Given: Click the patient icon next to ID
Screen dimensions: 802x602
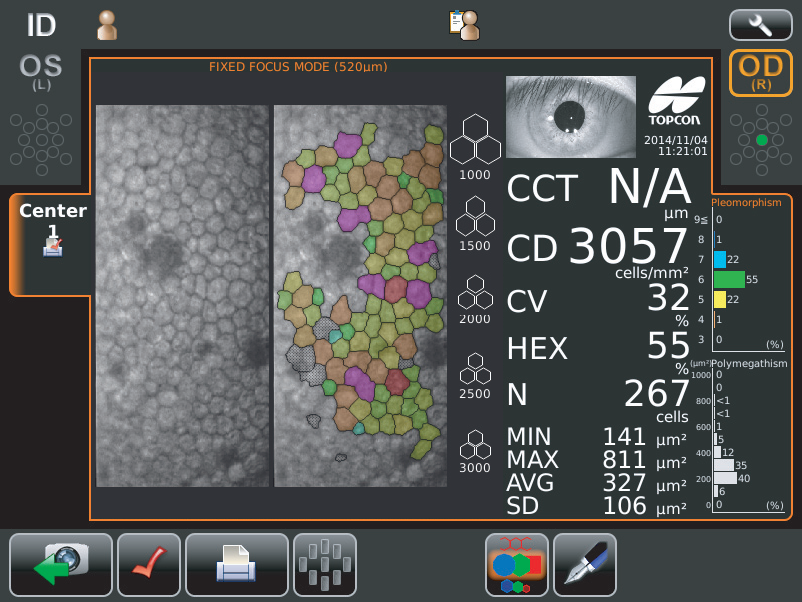Looking at the screenshot, I should [106, 25].
